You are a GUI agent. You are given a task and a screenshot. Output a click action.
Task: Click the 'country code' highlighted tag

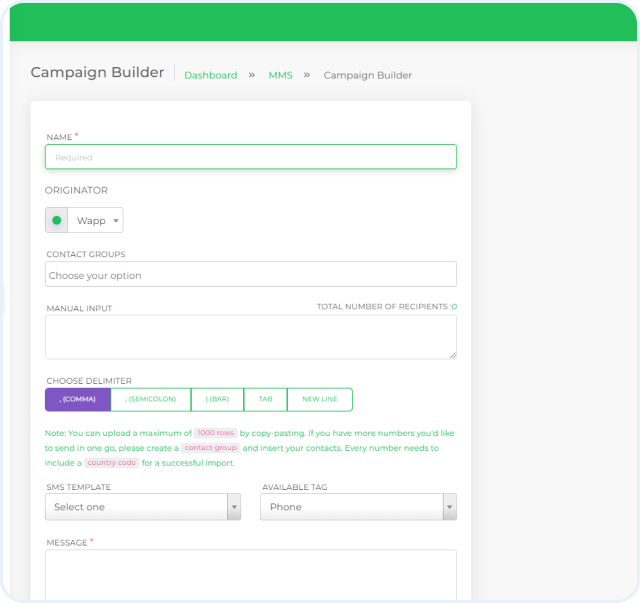click(x=111, y=463)
